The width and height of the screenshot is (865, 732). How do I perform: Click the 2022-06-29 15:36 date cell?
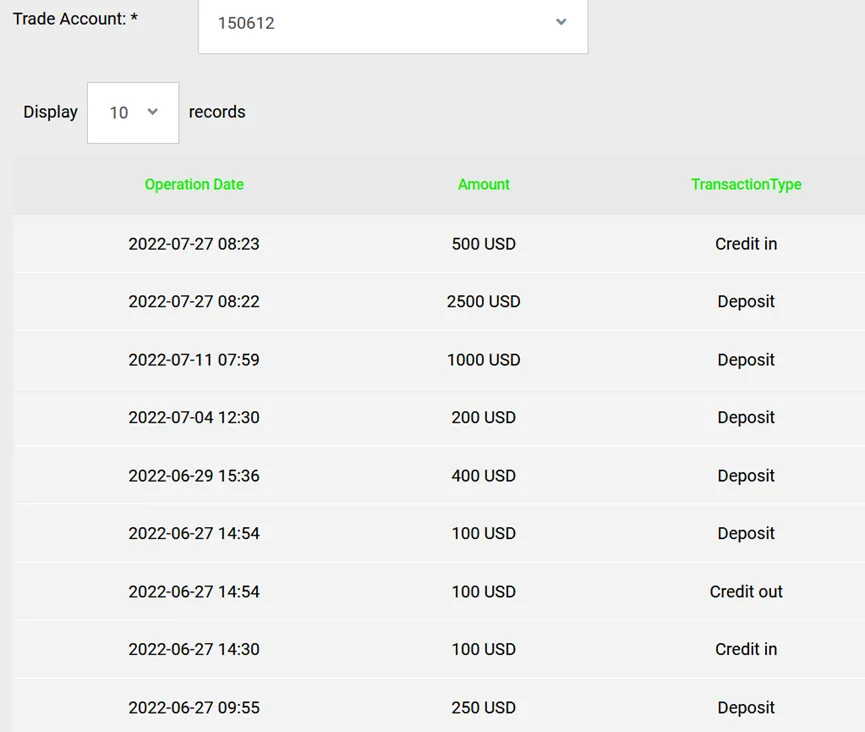pyautogui.click(x=194, y=475)
